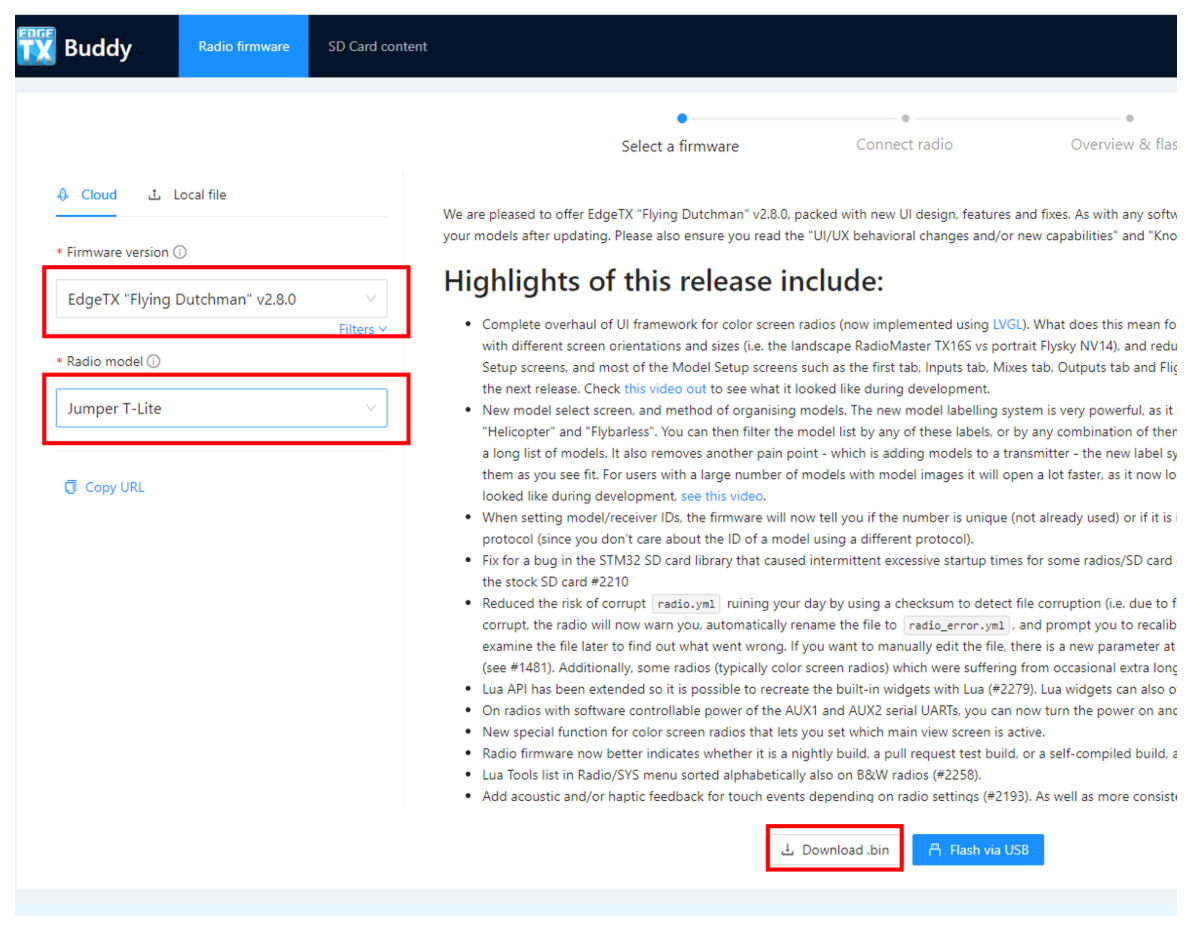Screen dimensions: 1192x936
Task: Click the cloud icon on the Cloud tab
Action: click(x=63, y=195)
